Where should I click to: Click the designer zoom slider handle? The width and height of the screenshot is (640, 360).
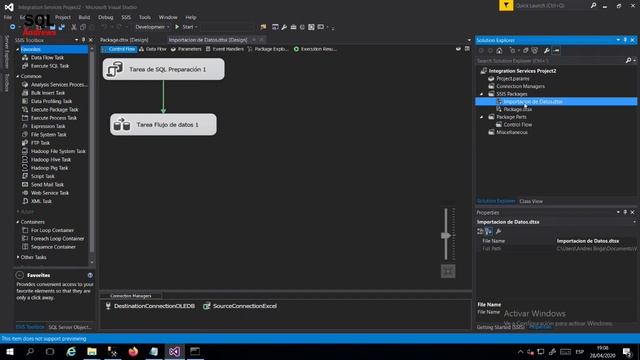446,236
